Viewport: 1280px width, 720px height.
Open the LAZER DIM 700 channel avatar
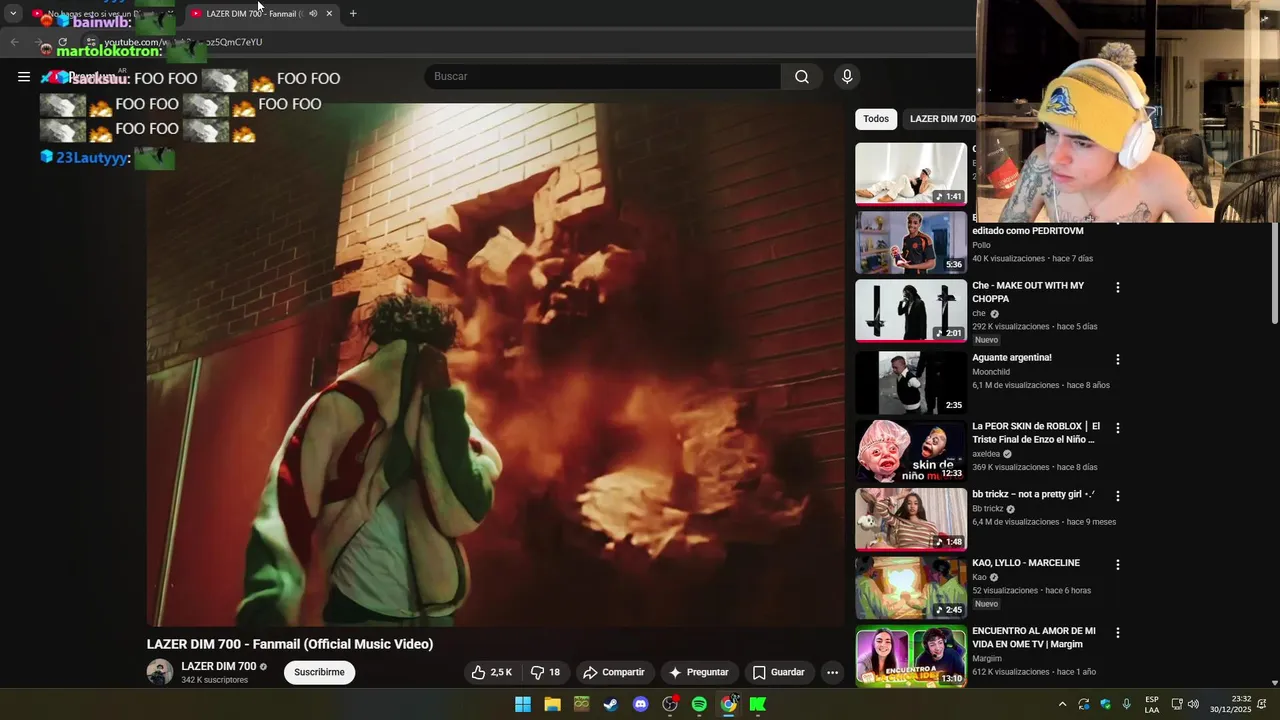(x=160, y=672)
